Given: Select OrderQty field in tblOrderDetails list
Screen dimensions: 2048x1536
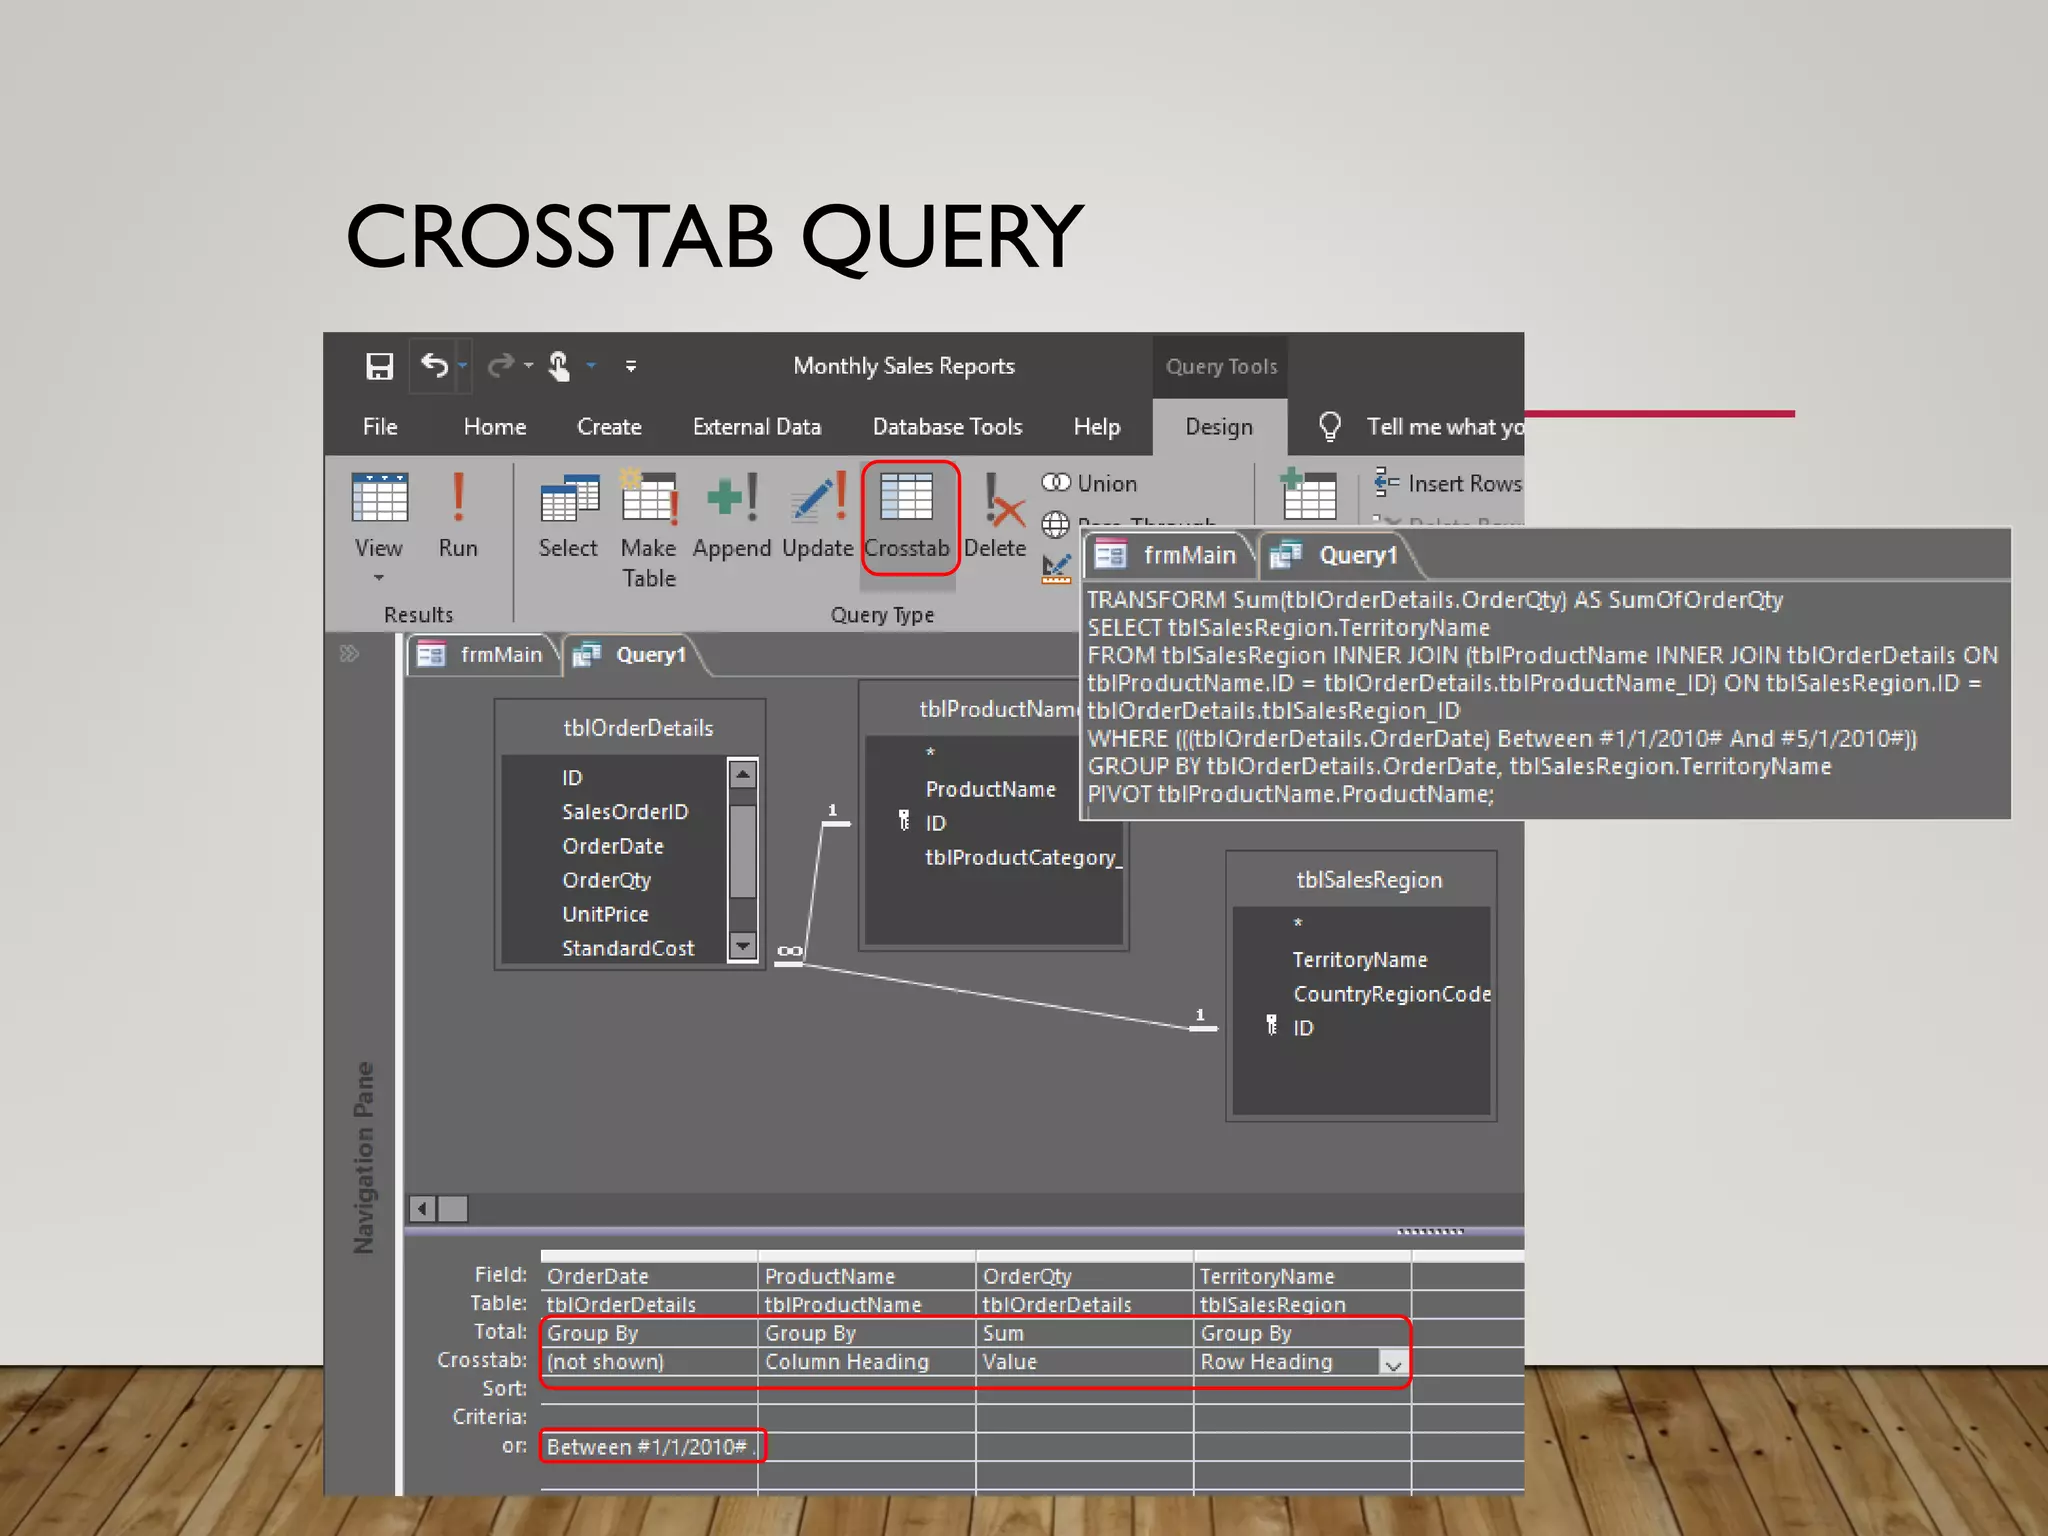Looking at the screenshot, I should point(606,880).
